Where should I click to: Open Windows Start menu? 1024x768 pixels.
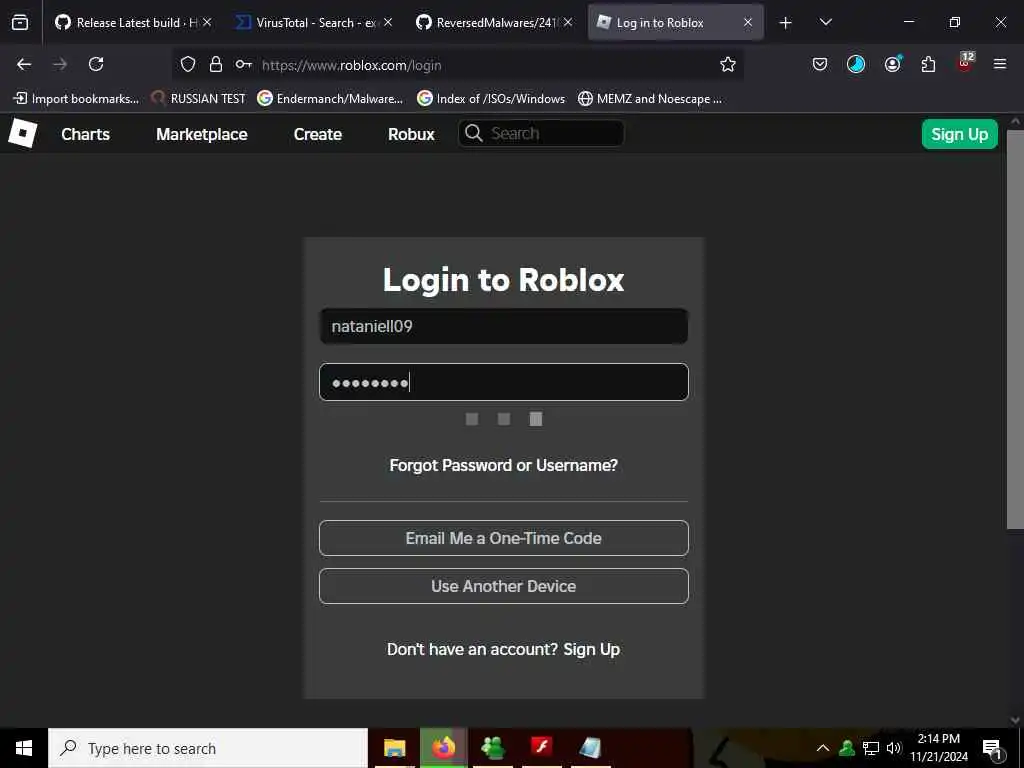(x=24, y=748)
